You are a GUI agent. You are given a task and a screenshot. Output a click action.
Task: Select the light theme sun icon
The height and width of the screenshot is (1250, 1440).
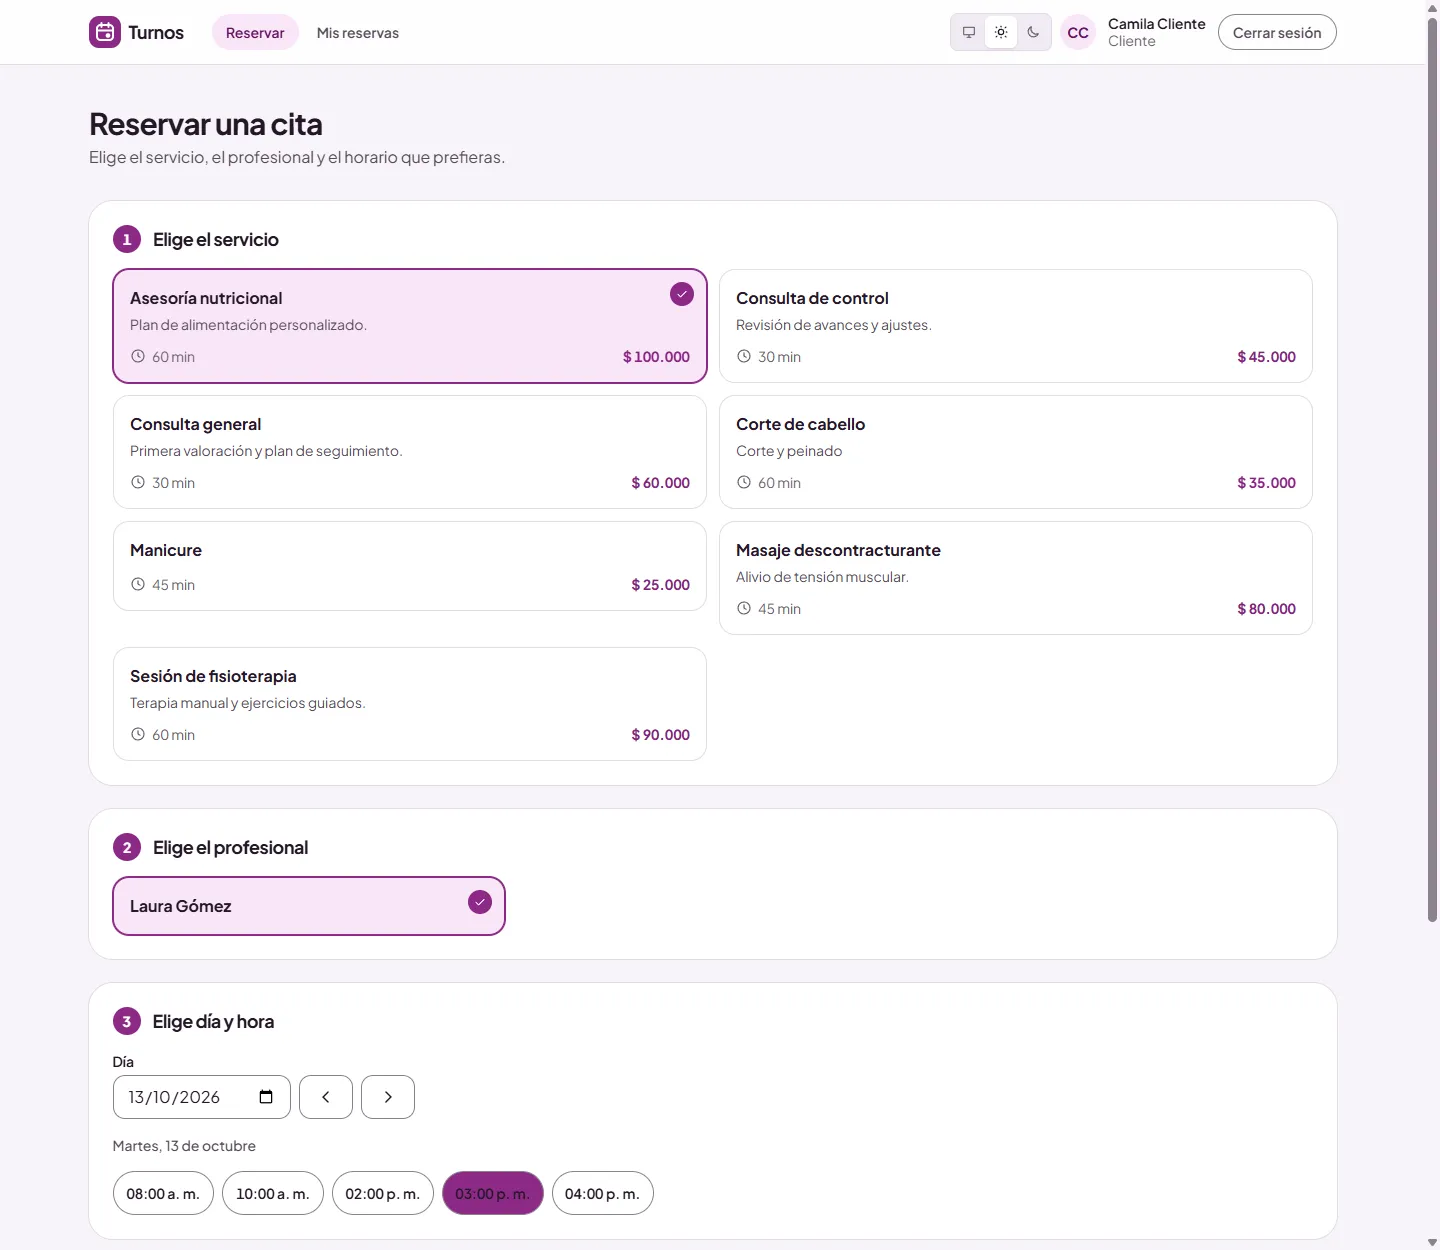[1001, 32]
